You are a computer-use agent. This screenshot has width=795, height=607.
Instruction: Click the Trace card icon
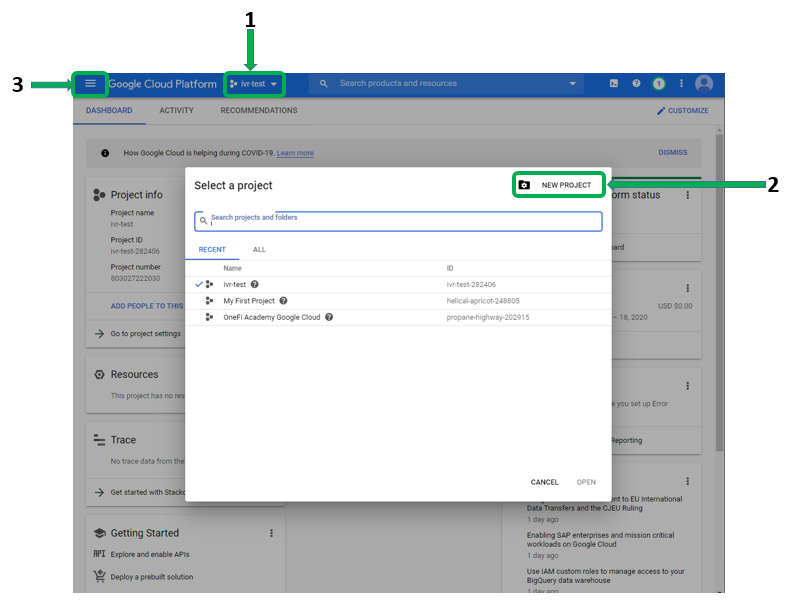tap(99, 440)
